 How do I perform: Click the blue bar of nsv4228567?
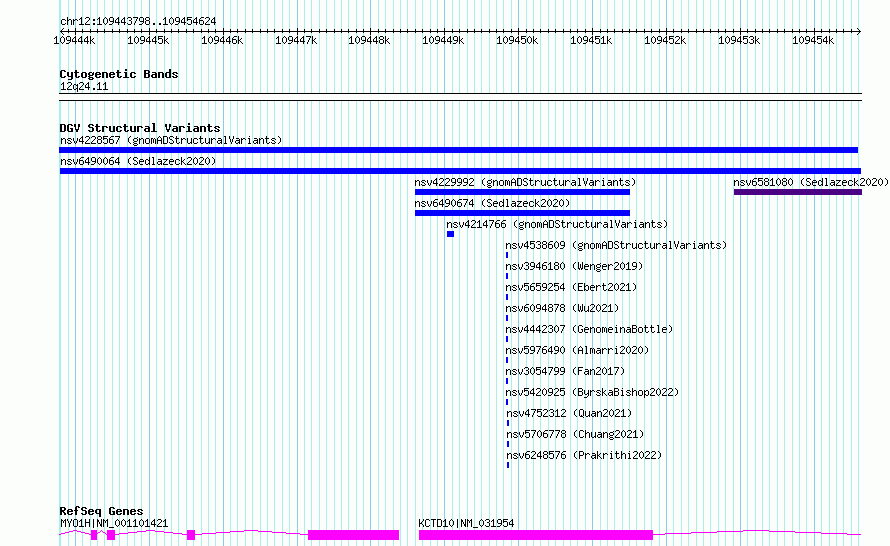(x=459, y=150)
